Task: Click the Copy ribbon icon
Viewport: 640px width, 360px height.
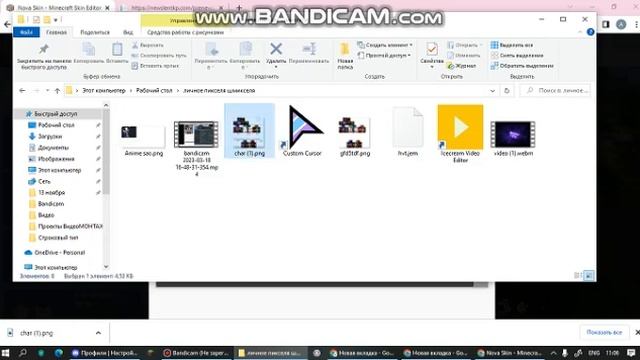Action: (x=89, y=53)
